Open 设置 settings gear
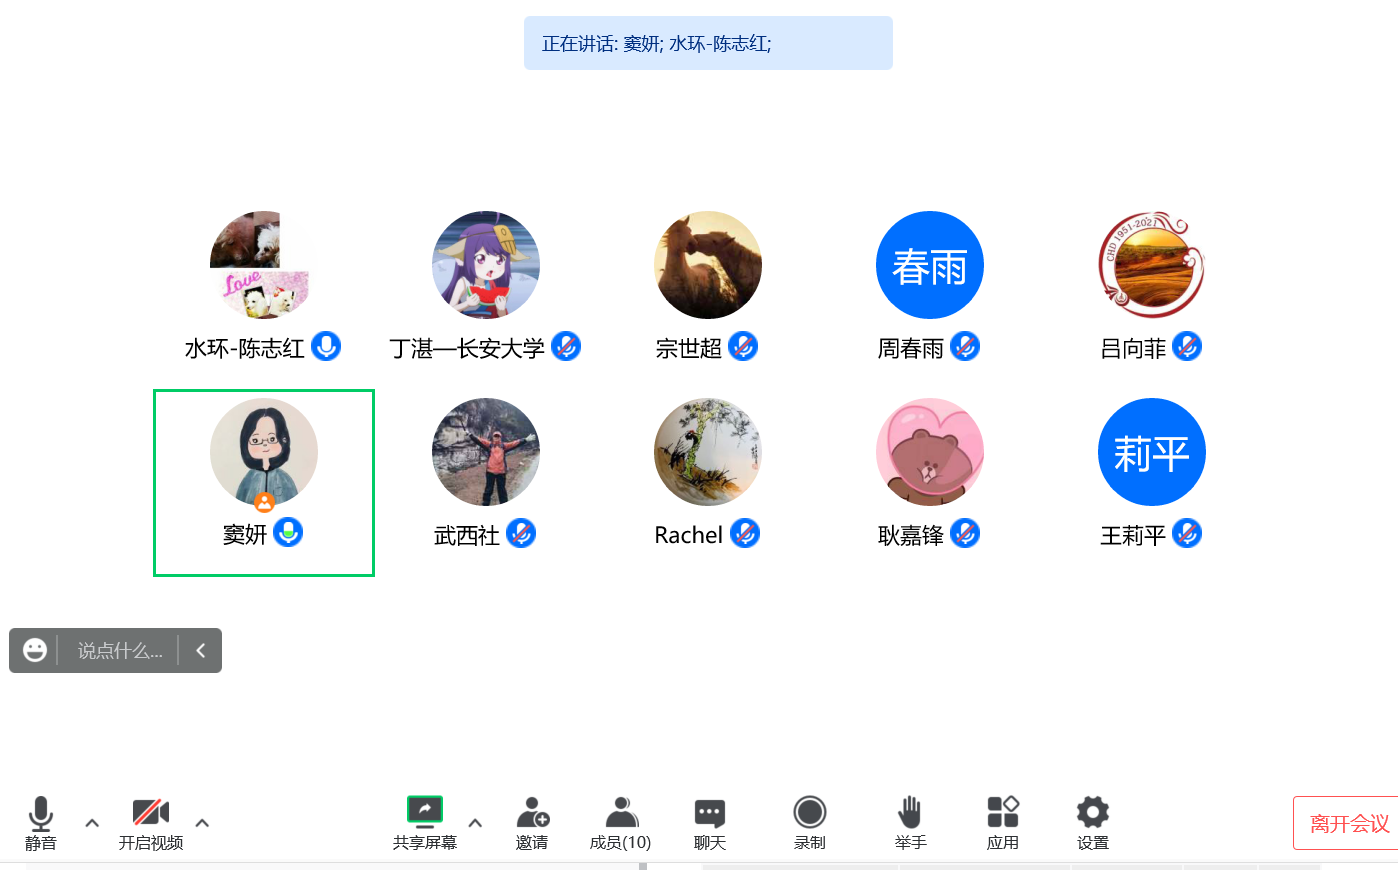 pos(1093,811)
